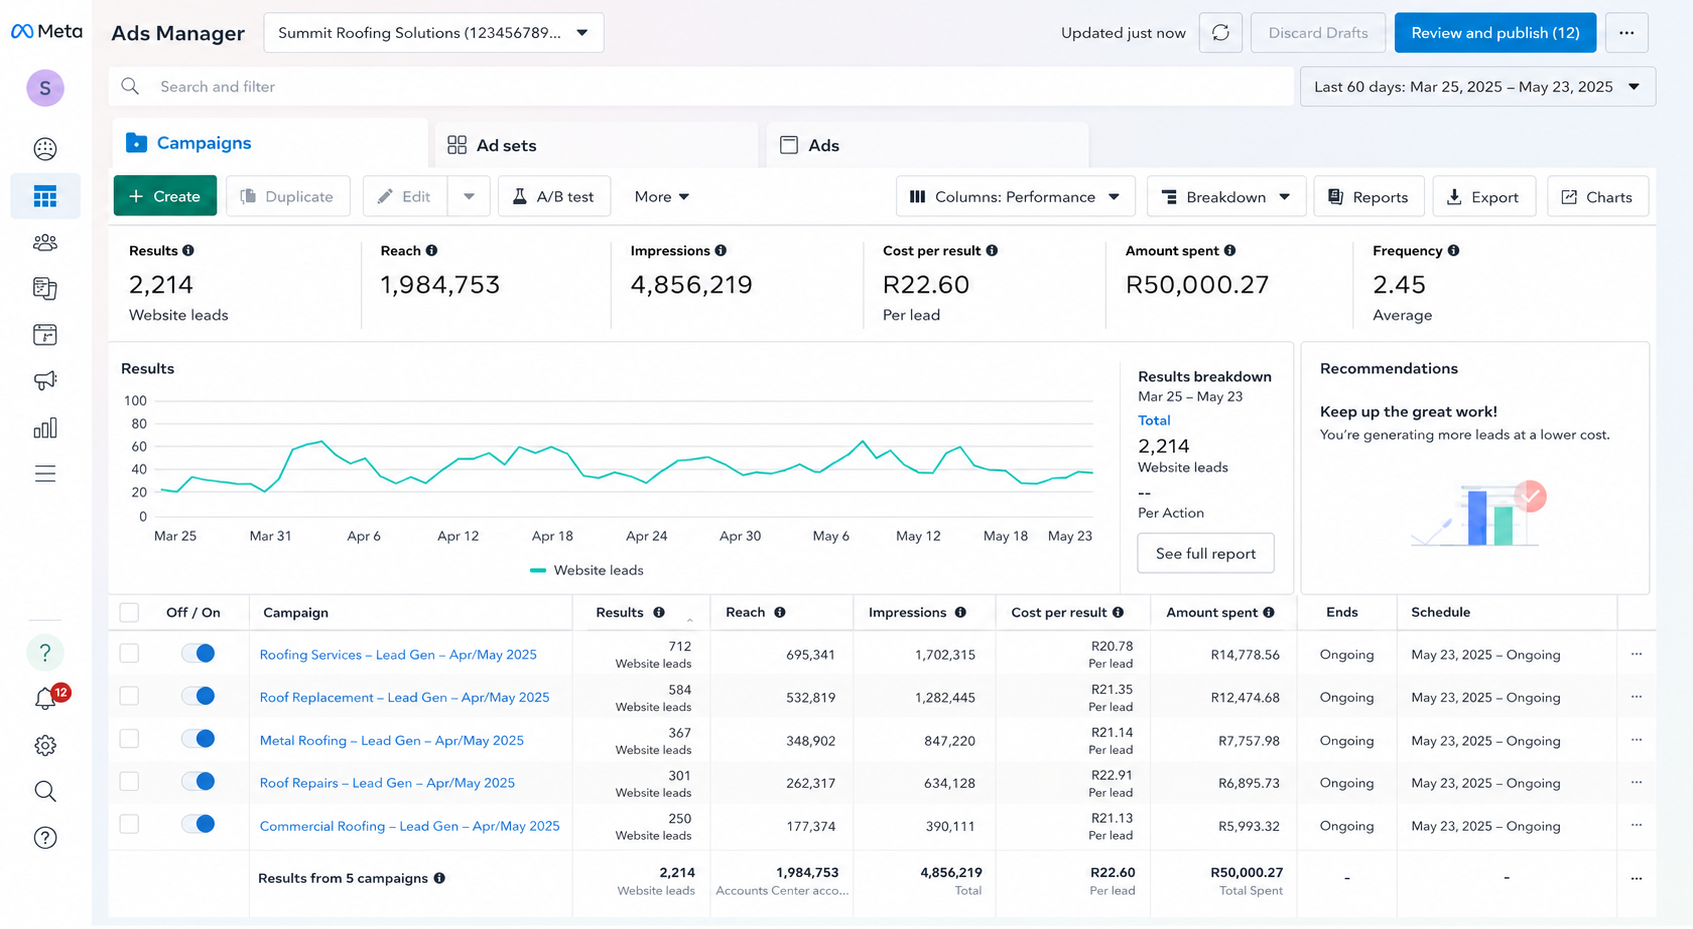Select the Campaigns grid icon in sidebar
Image resolution: width=1693 pixels, height=929 pixels.
point(45,196)
